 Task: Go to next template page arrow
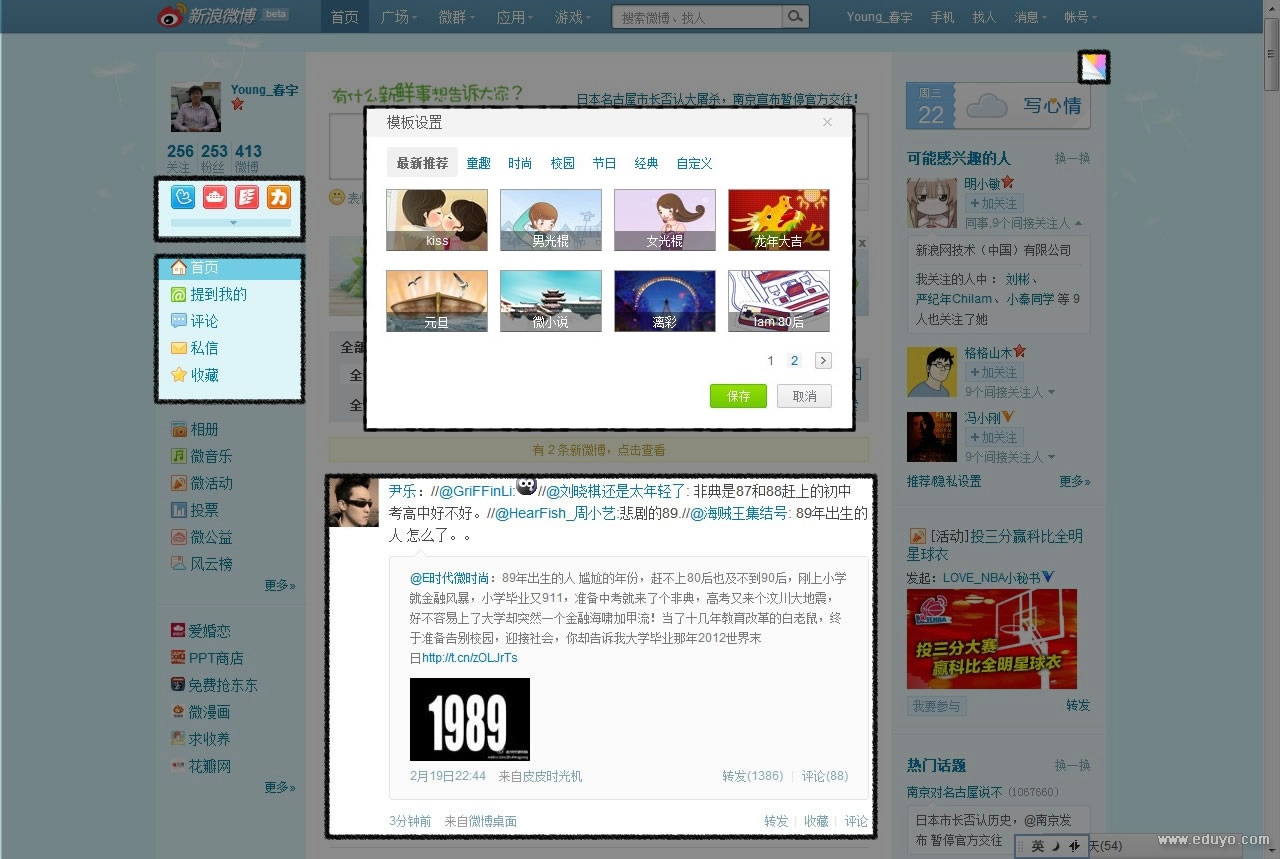[x=823, y=361]
